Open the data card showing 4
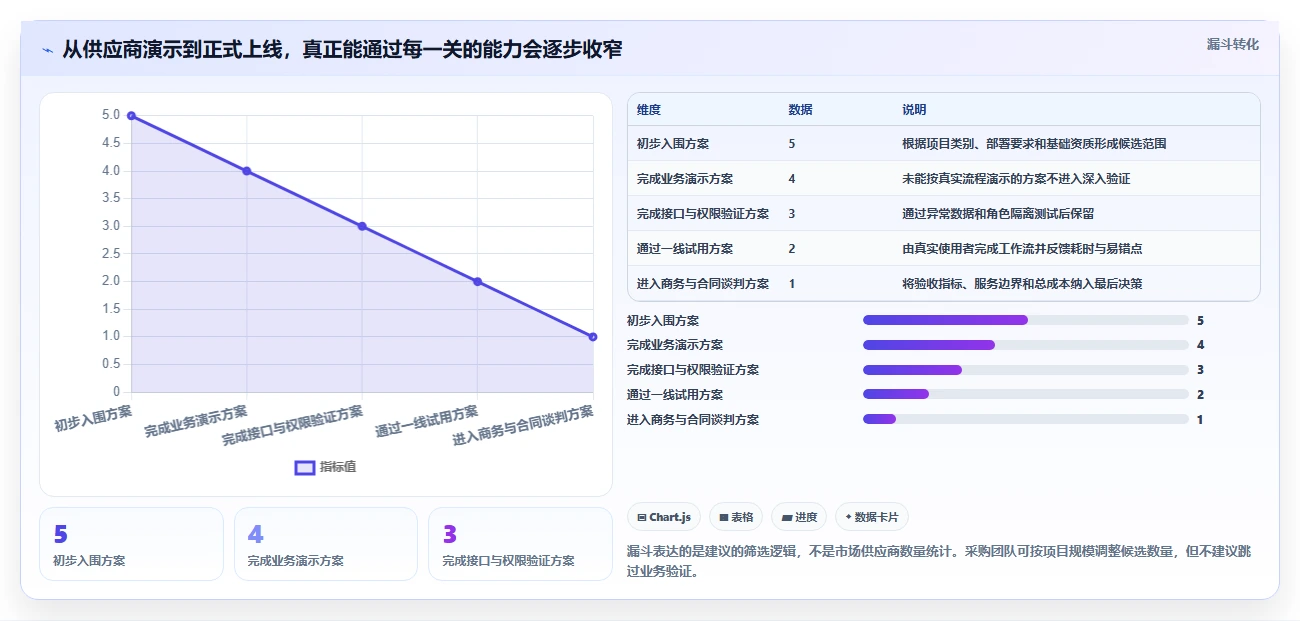 point(325,544)
